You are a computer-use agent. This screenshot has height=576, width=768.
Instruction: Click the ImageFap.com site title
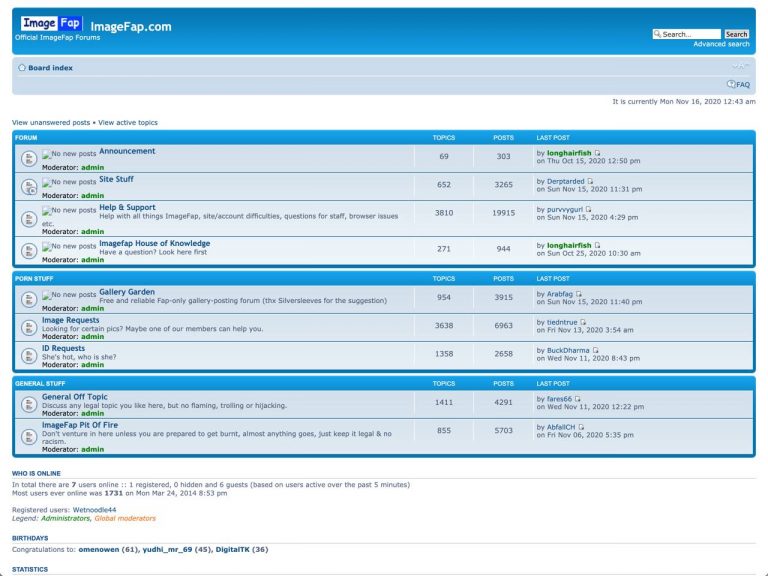point(131,26)
